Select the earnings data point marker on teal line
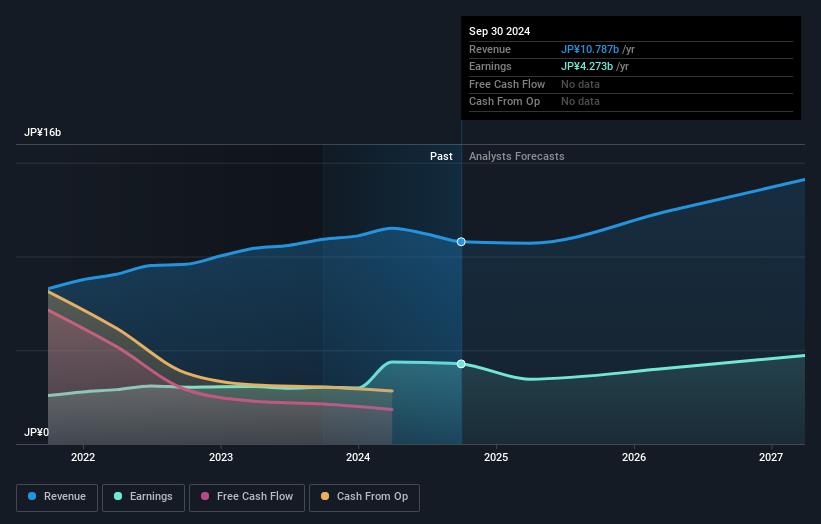Image resolution: width=821 pixels, height=524 pixels. click(x=461, y=364)
